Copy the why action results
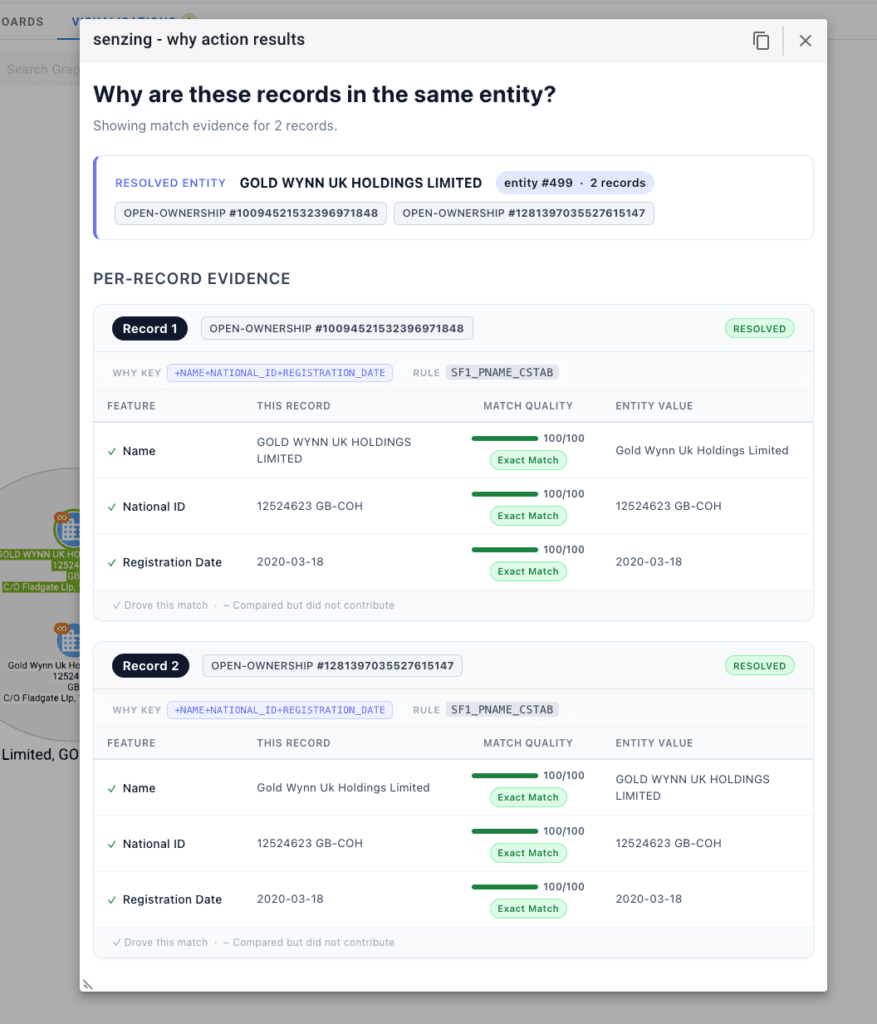877x1024 pixels. point(761,40)
